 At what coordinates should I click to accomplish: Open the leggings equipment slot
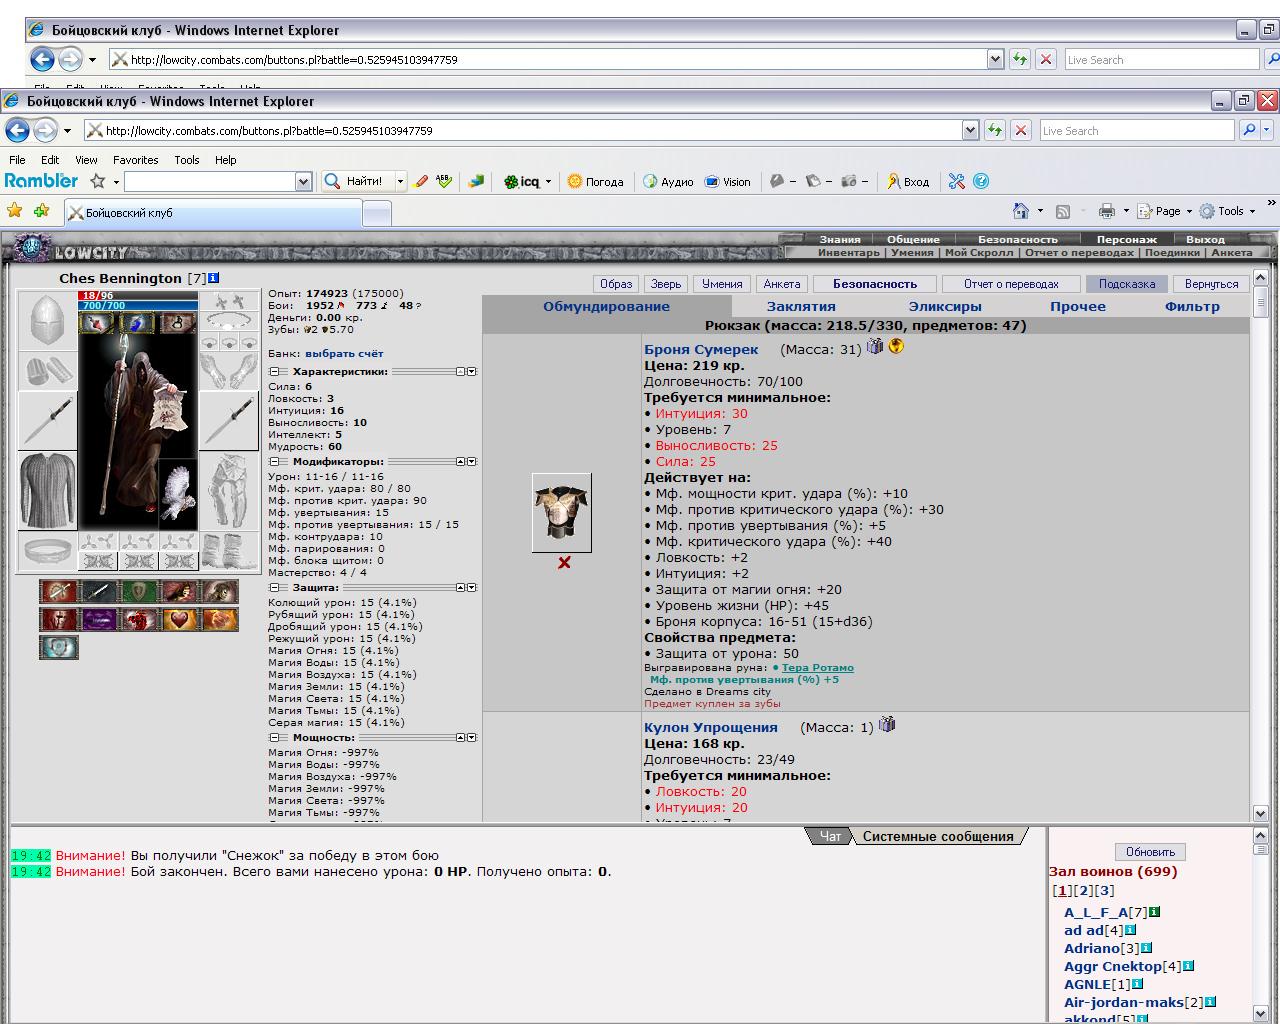[x=229, y=490]
